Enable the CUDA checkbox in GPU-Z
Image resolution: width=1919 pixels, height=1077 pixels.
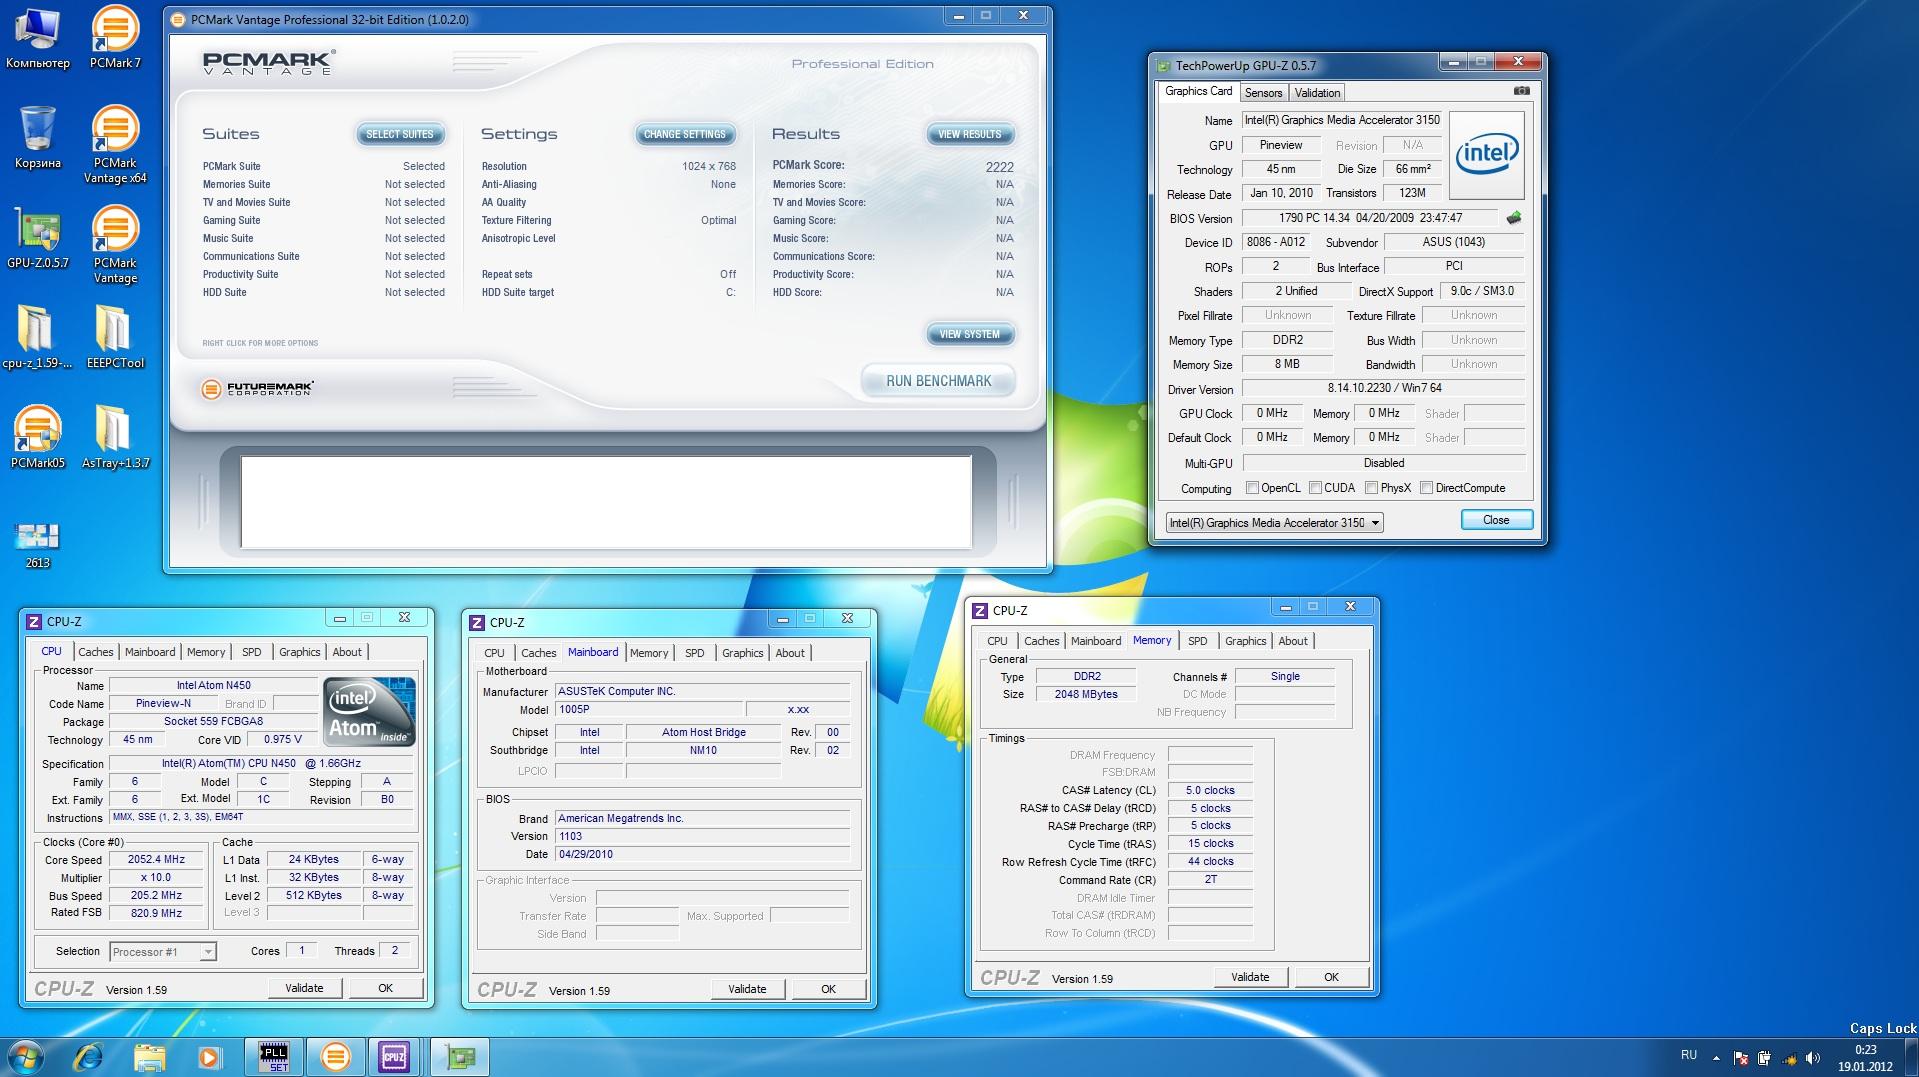pyautogui.click(x=1315, y=488)
